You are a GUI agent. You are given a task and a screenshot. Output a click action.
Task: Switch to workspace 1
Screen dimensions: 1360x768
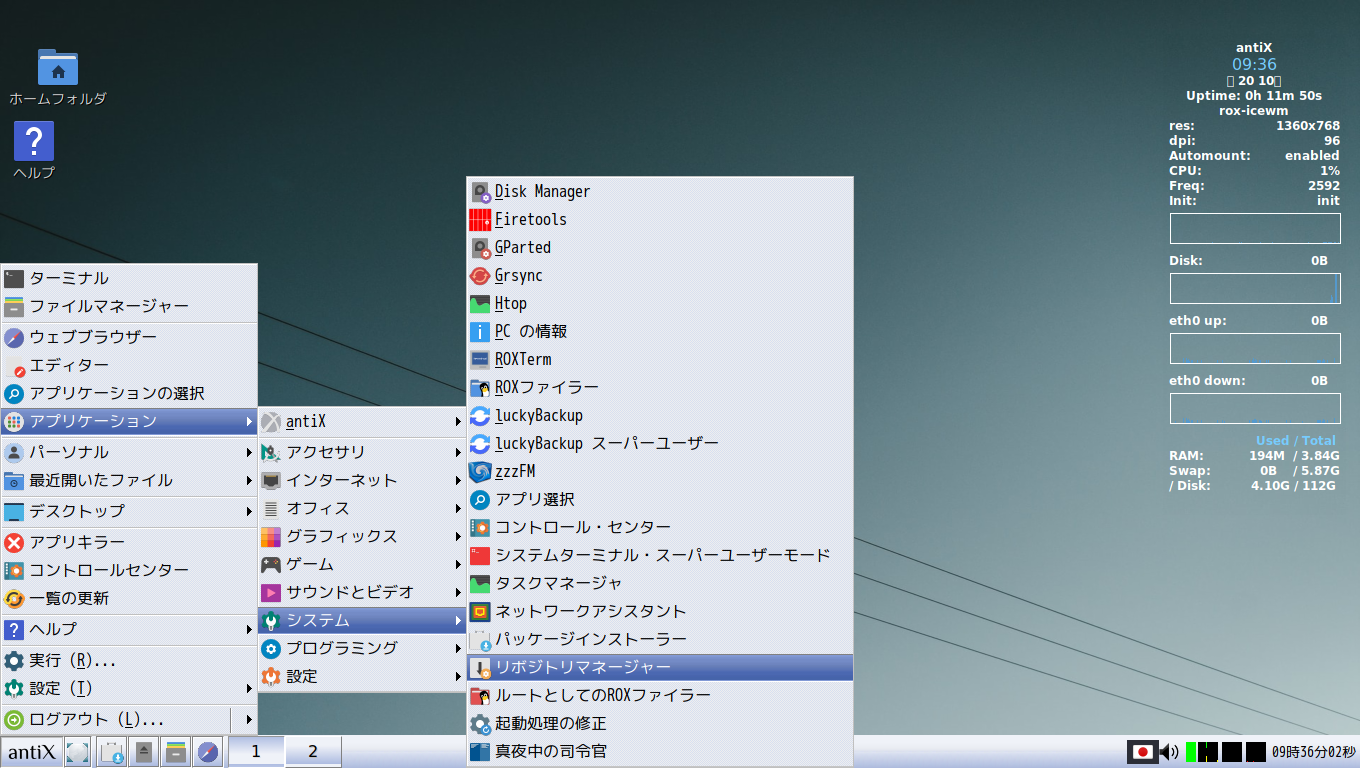(256, 752)
